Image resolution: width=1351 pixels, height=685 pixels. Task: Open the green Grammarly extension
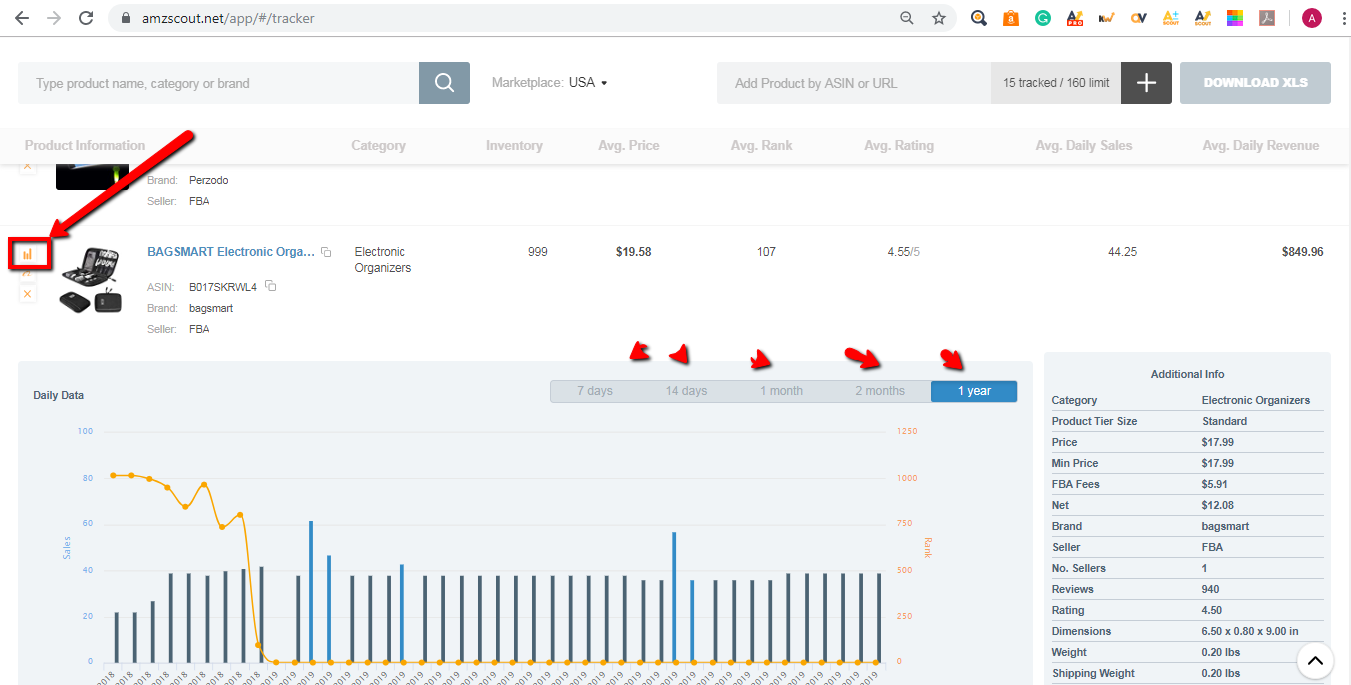coord(1043,18)
